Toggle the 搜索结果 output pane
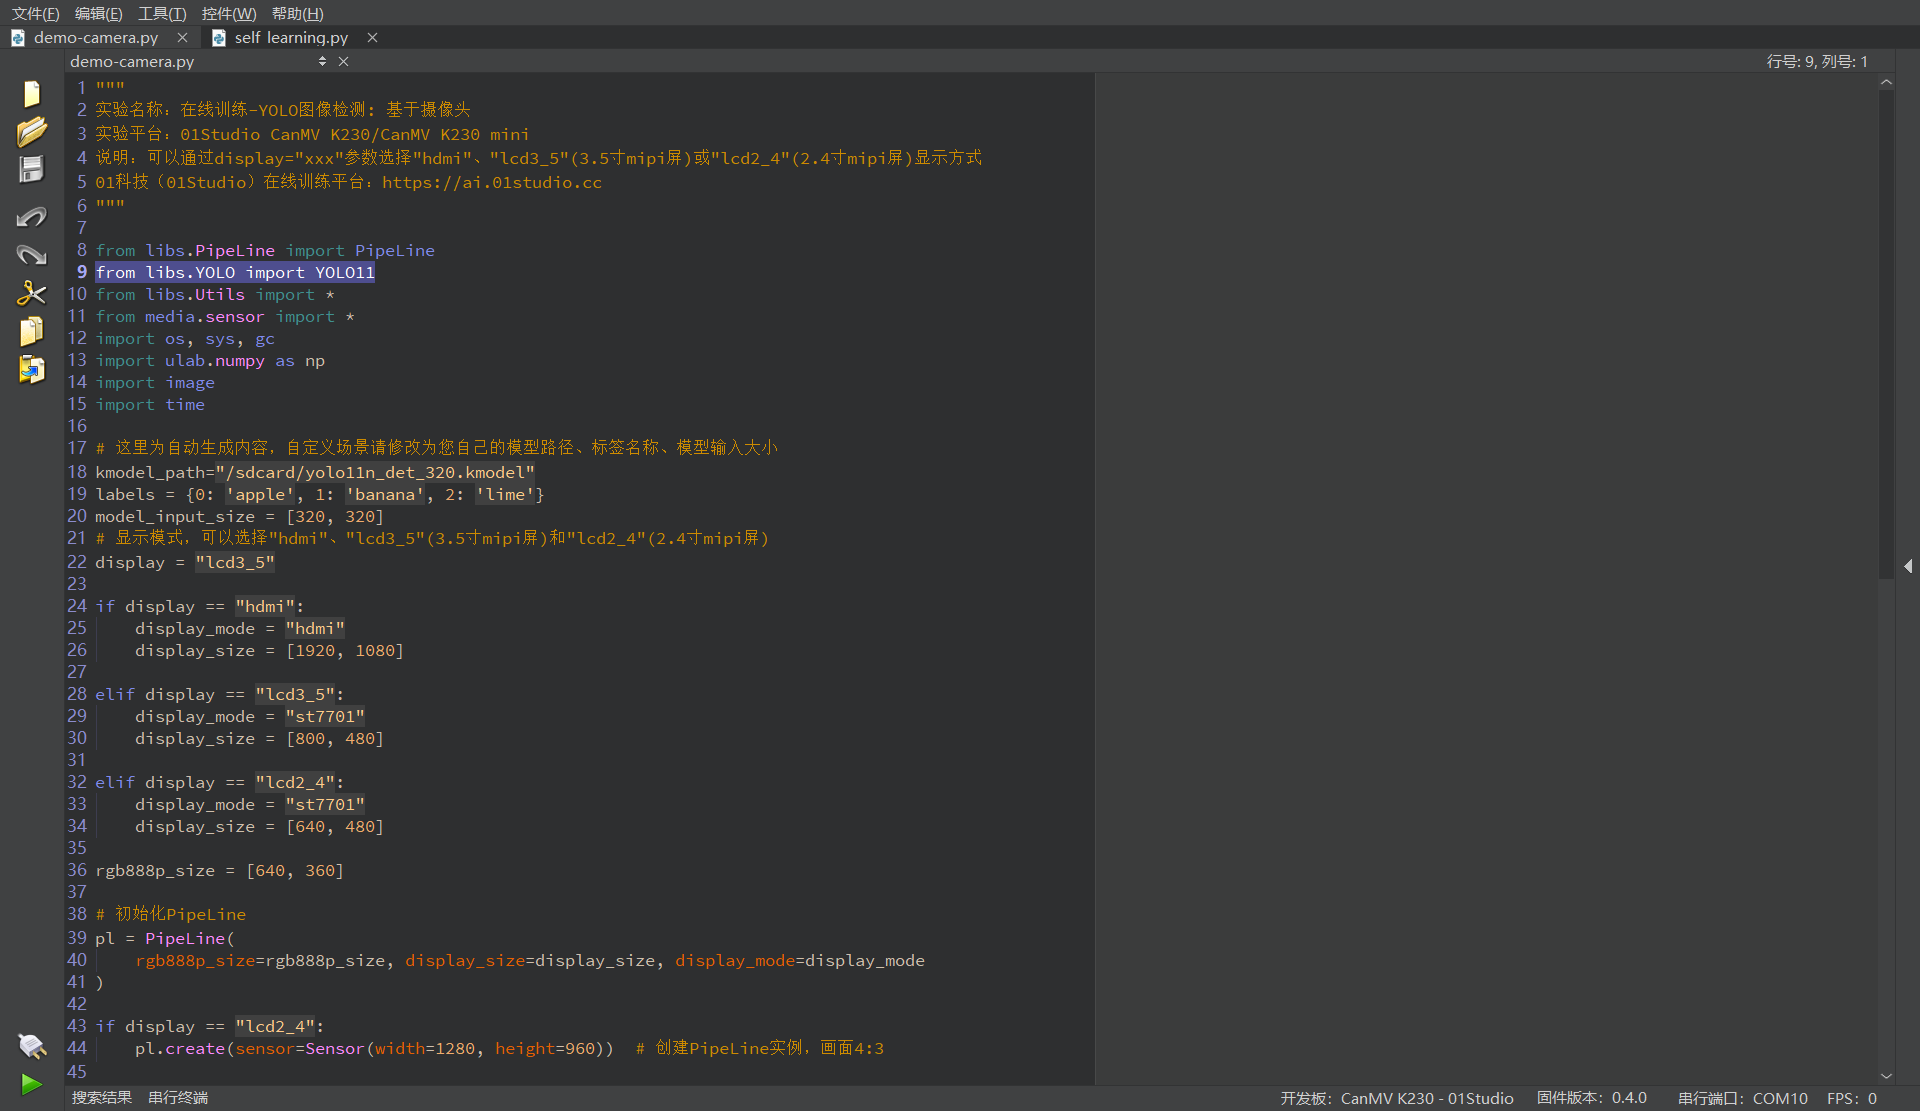 [102, 1098]
